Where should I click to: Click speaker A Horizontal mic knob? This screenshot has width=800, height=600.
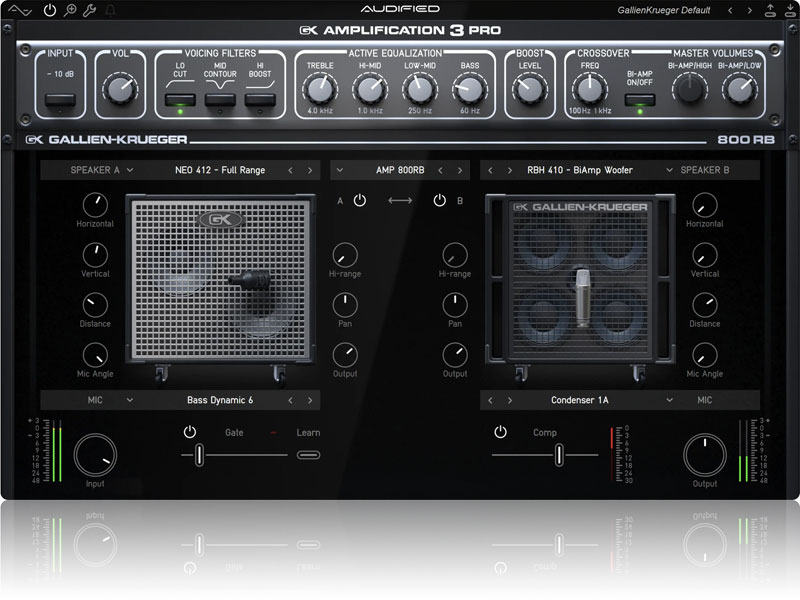[x=95, y=205]
